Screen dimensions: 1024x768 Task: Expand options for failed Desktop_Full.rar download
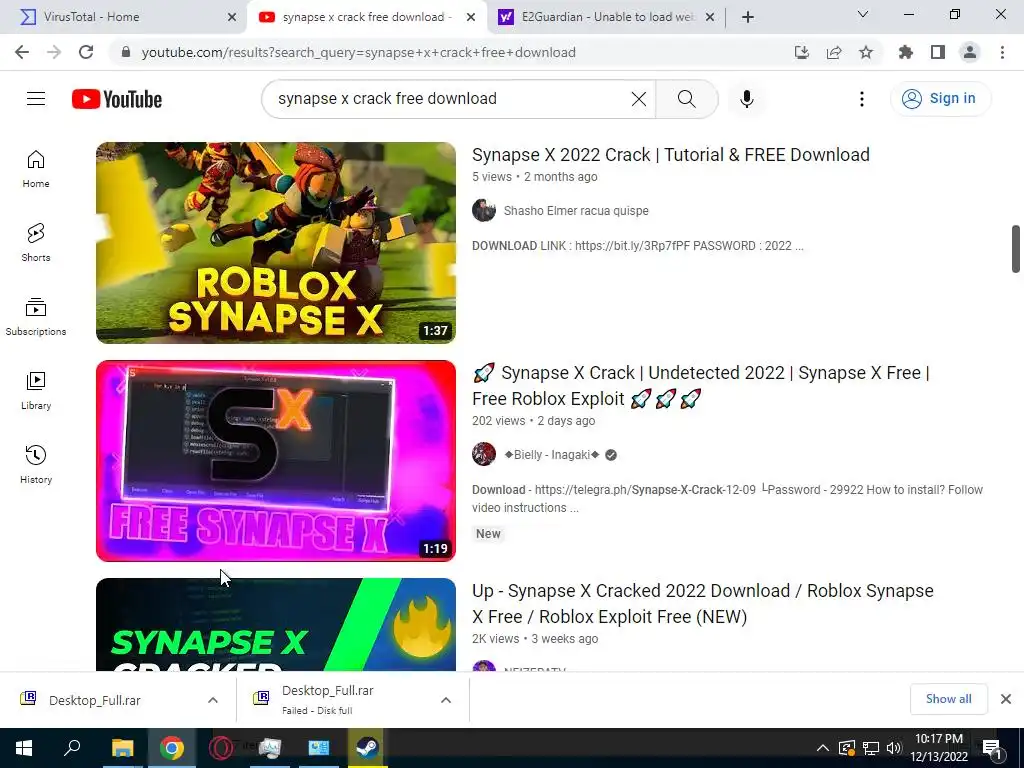(446, 700)
